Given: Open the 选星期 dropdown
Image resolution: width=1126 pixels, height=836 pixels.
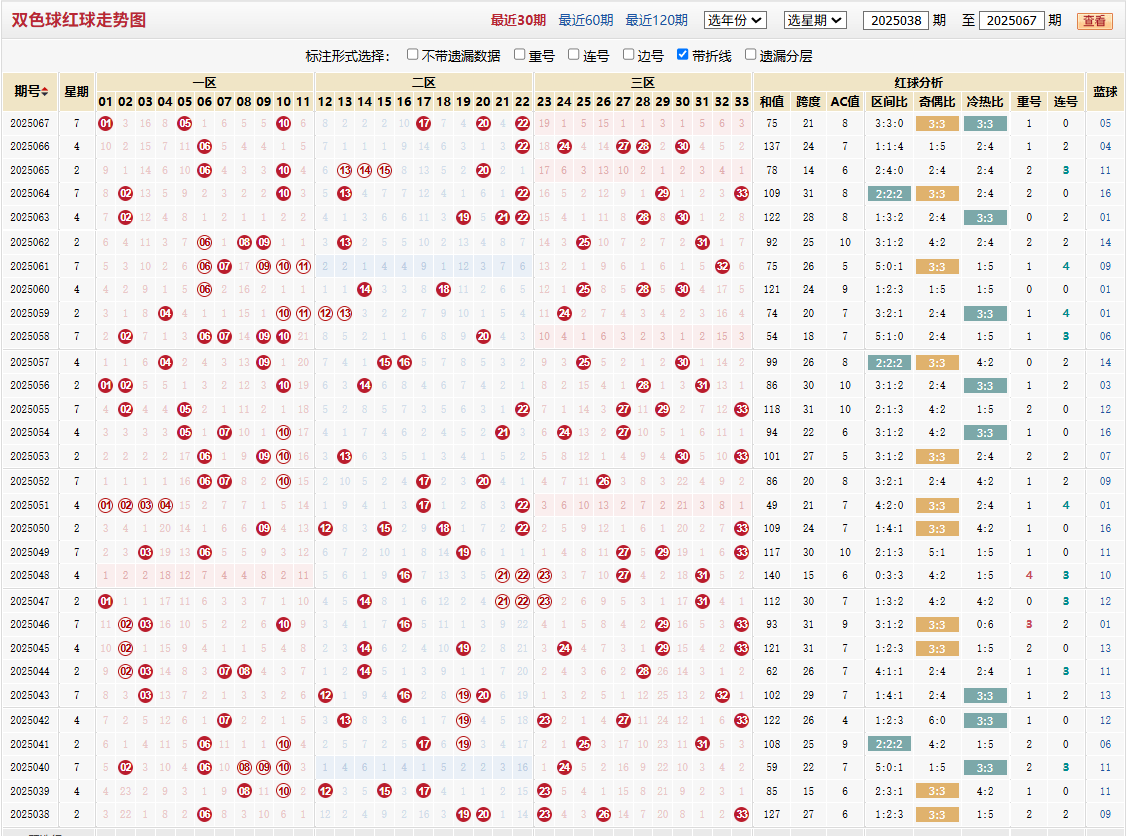Looking at the screenshot, I should 815,20.
